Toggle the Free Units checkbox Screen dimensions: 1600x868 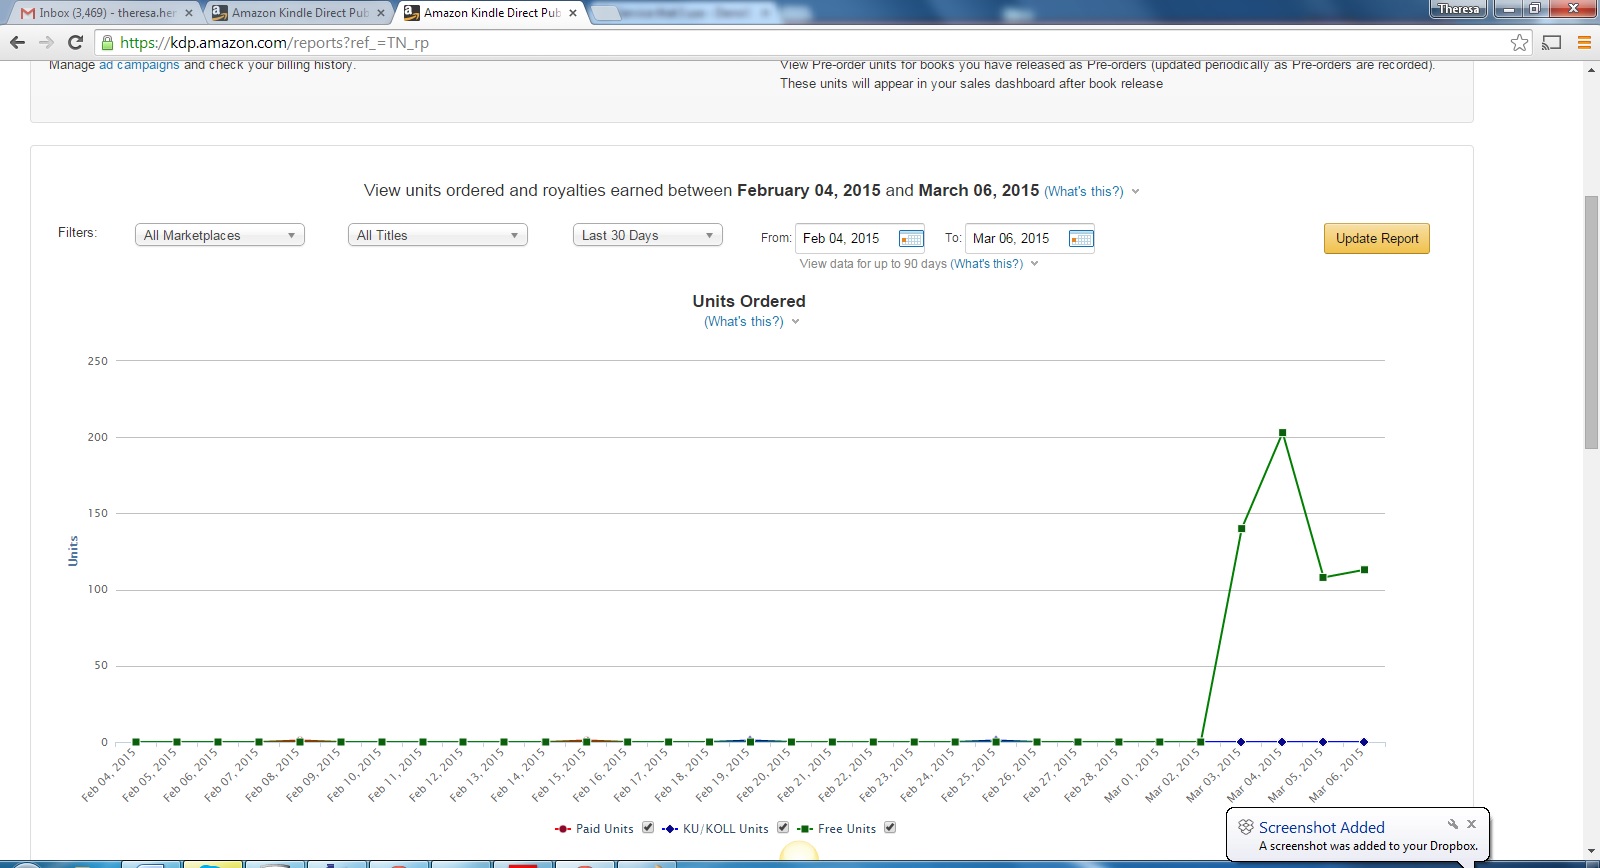pos(890,827)
